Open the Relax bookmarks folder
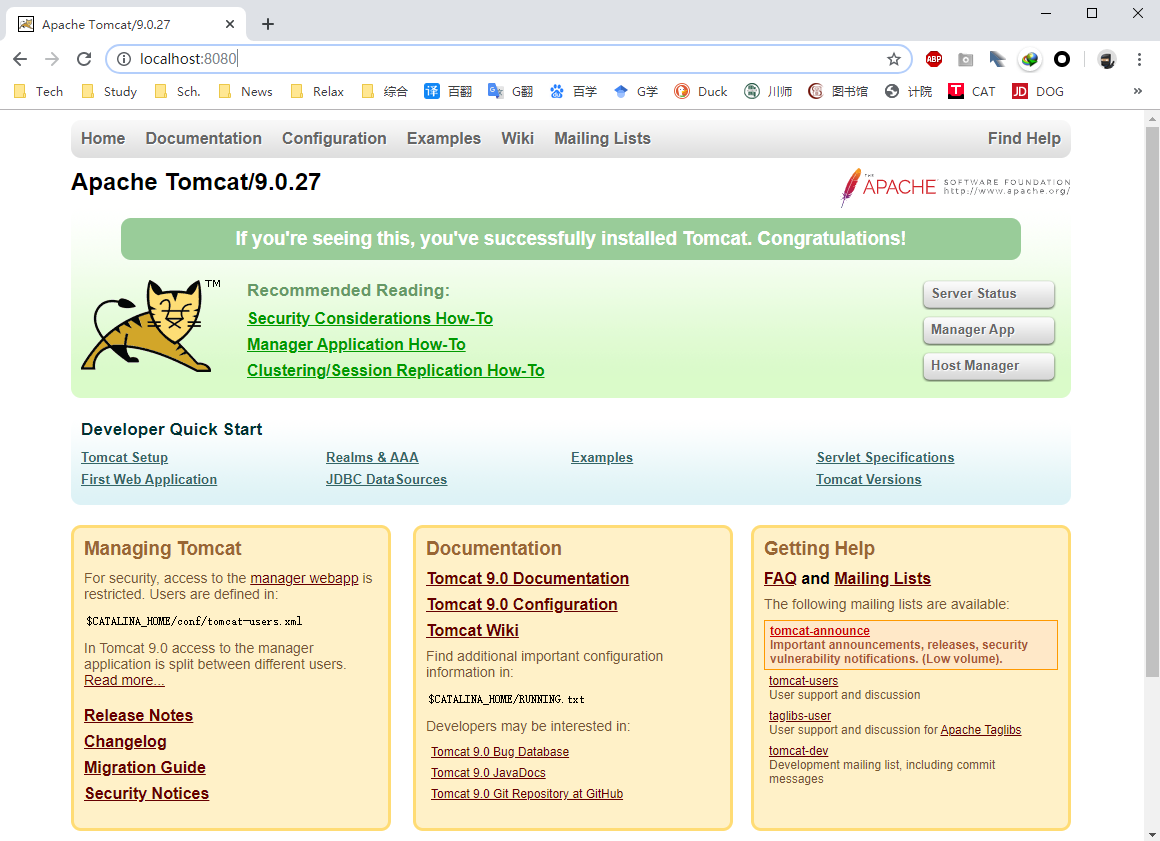Viewport: 1160px width, 841px height. pos(317,92)
